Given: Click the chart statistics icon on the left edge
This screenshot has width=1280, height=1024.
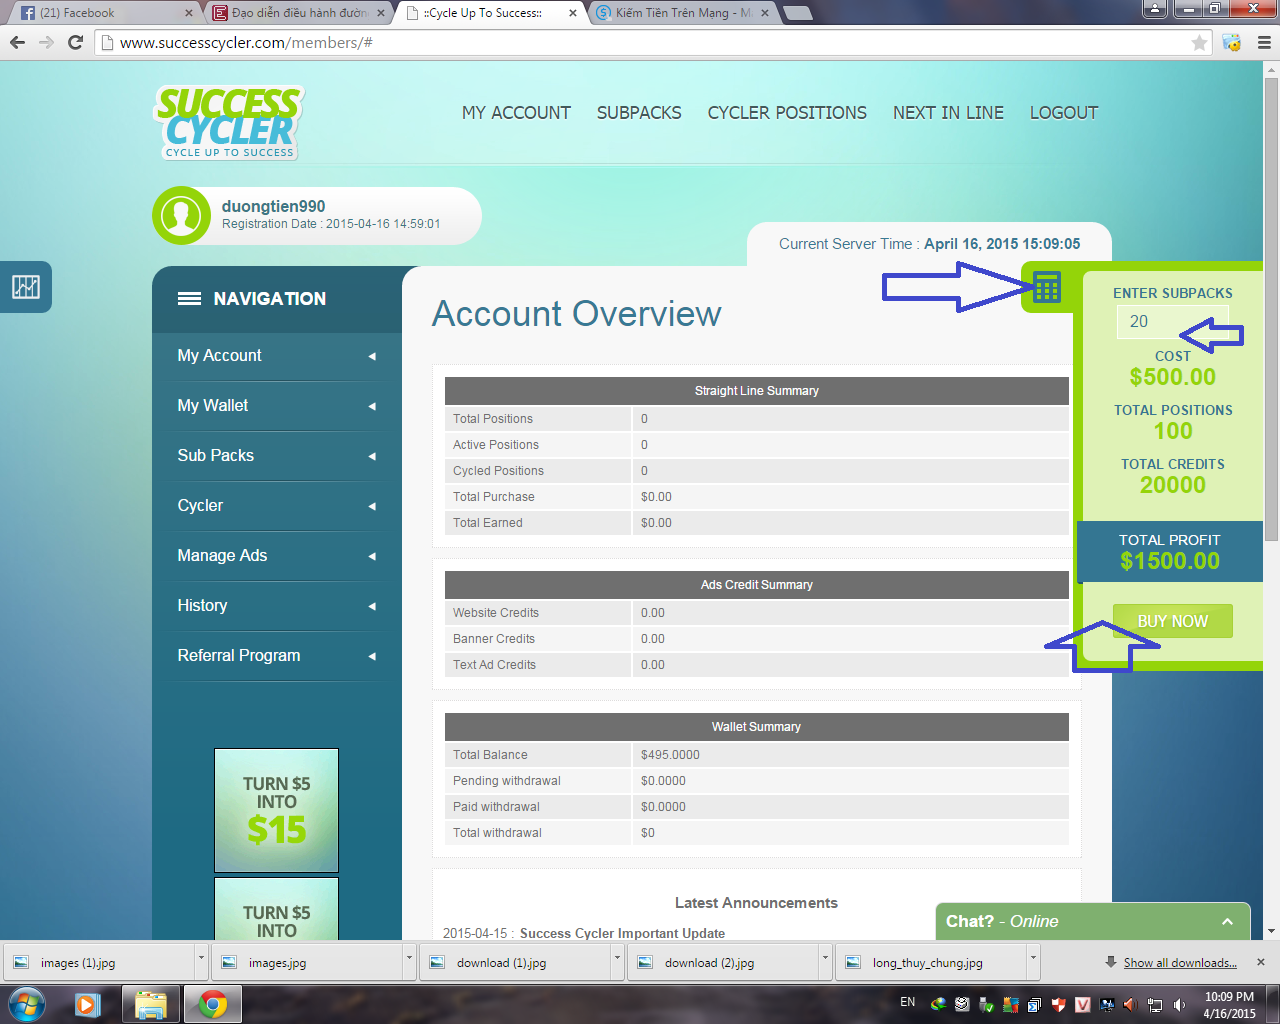Looking at the screenshot, I should tap(26, 287).
